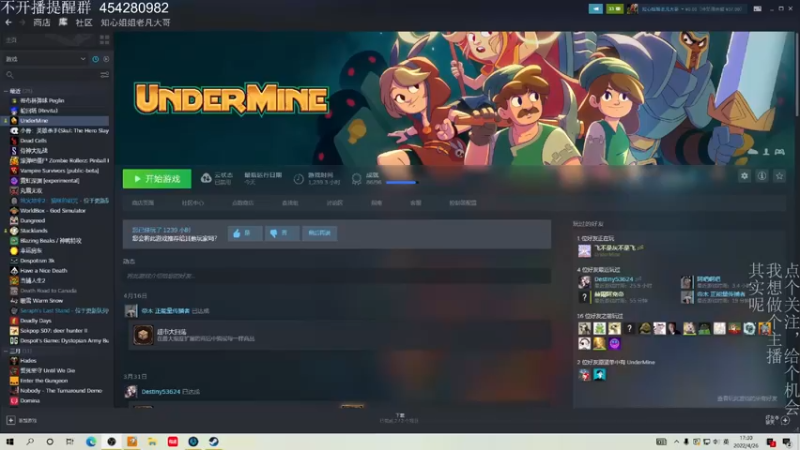Open the achievements ribbon icon
Image resolution: width=800 pixels, height=450 pixels.
coord(357,179)
